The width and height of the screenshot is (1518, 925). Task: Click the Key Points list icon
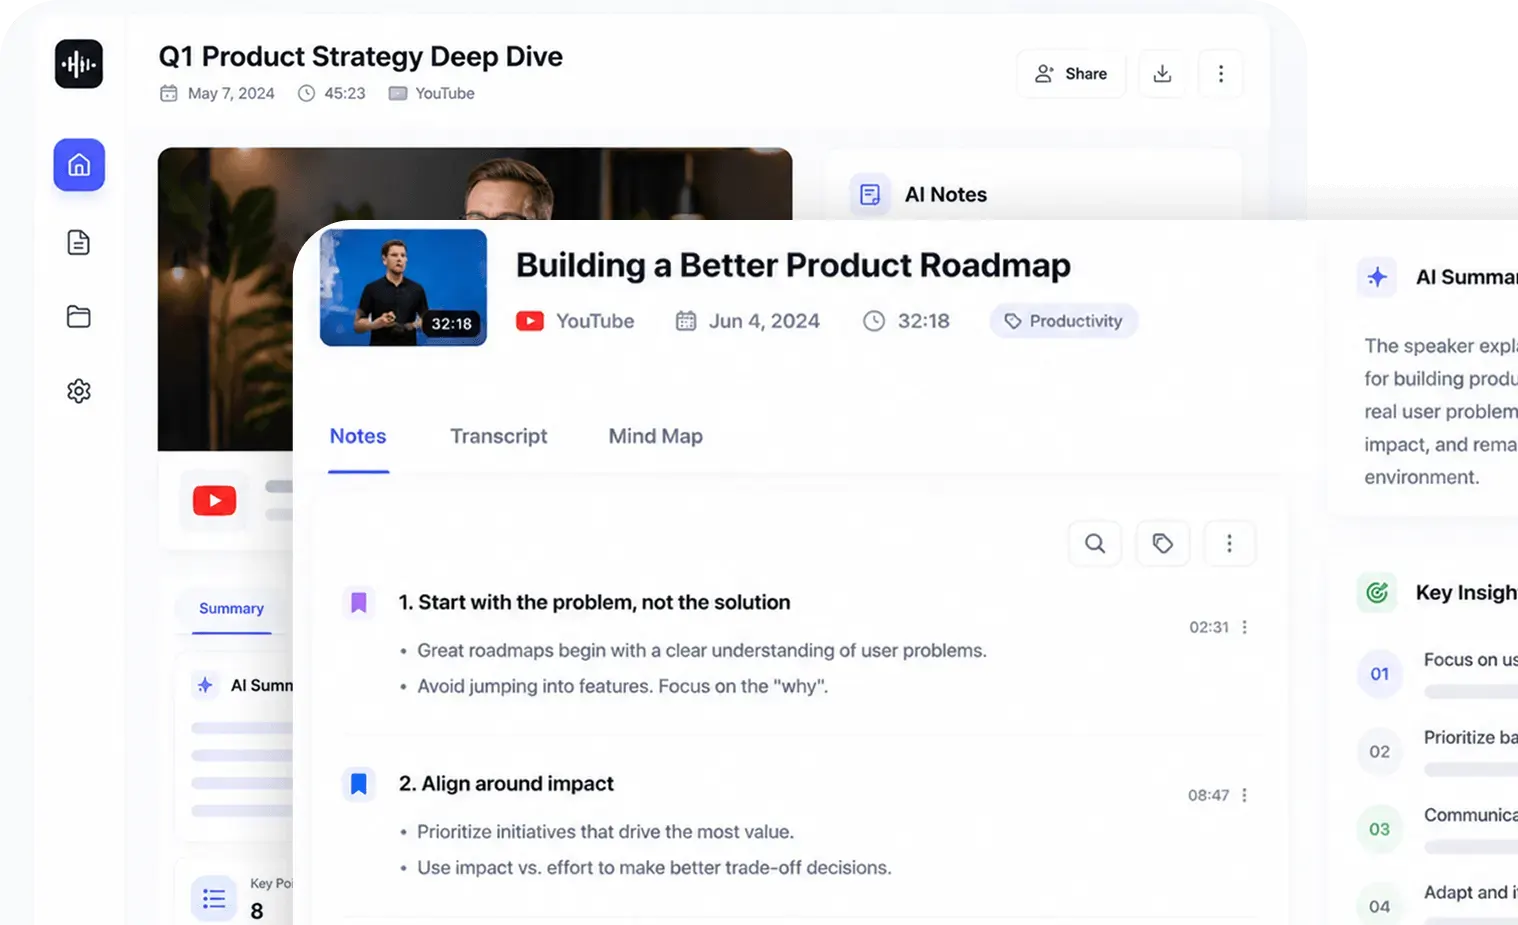214,898
